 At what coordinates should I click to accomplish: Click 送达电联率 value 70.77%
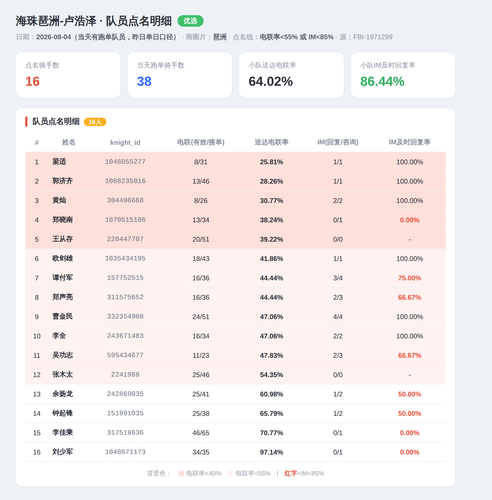pos(271,433)
